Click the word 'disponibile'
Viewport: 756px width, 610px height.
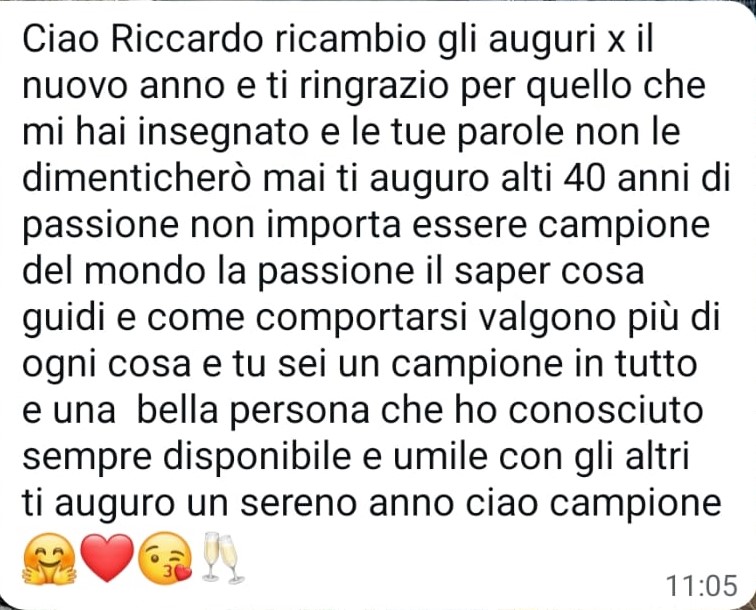pyautogui.click(x=257, y=457)
